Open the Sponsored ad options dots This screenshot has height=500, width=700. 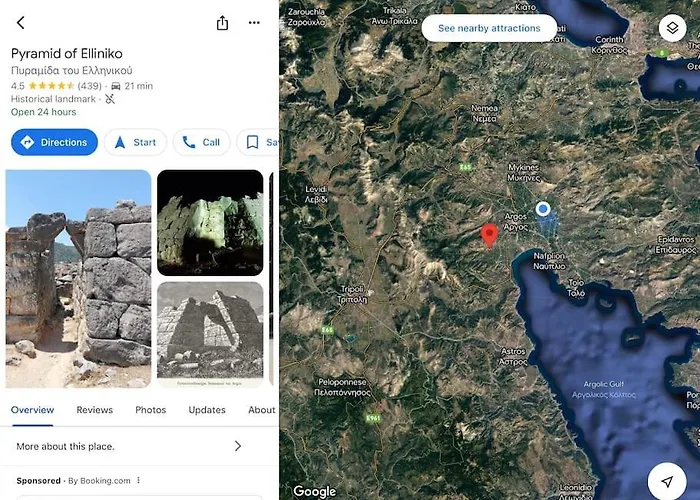[x=138, y=480]
